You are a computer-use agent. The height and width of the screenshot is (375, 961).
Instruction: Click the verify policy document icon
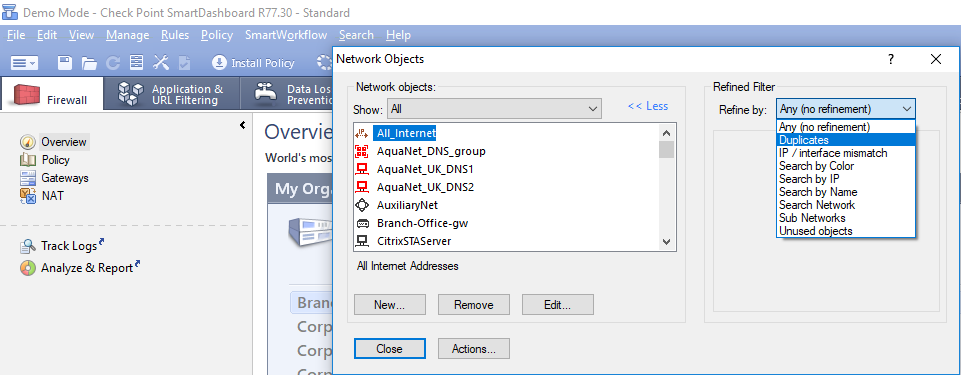coord(184,62)
